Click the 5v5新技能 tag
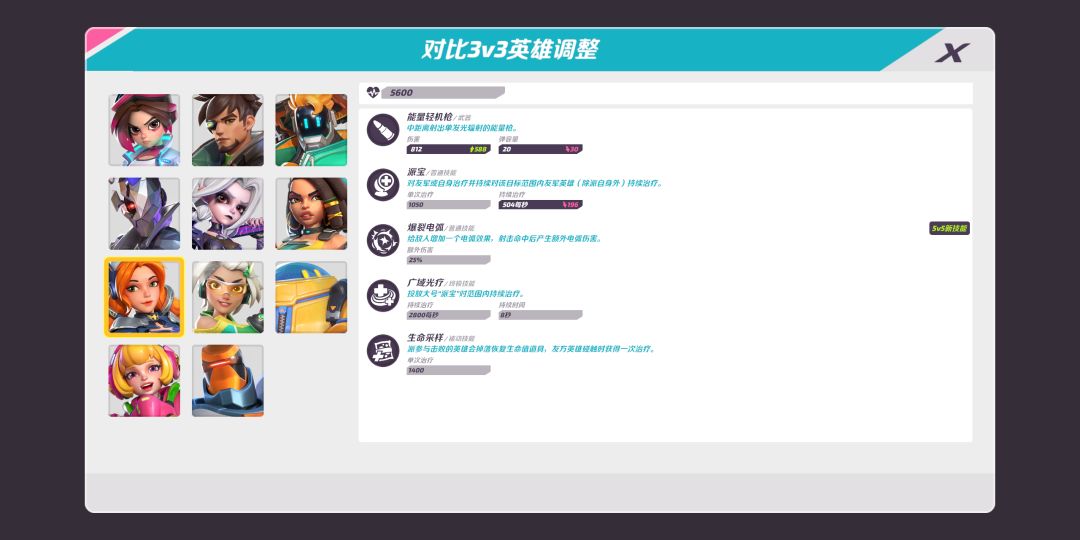 coord(949,228)
